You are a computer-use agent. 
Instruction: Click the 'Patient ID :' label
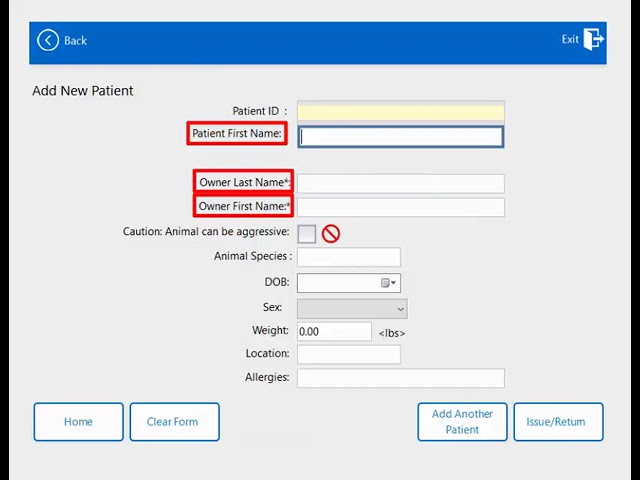(260, 111)
